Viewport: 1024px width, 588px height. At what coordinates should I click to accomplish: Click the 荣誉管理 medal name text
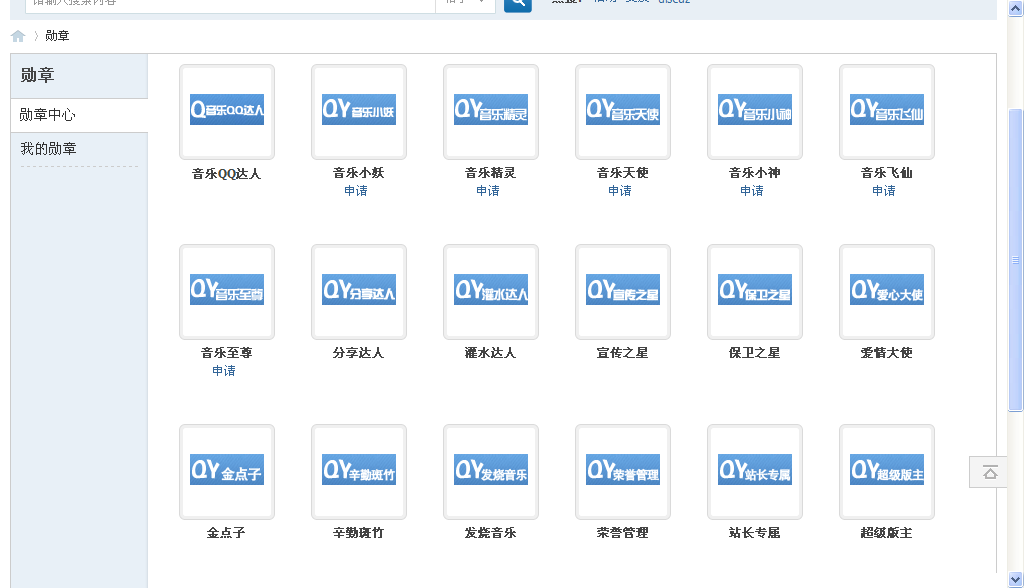point(622,533)
